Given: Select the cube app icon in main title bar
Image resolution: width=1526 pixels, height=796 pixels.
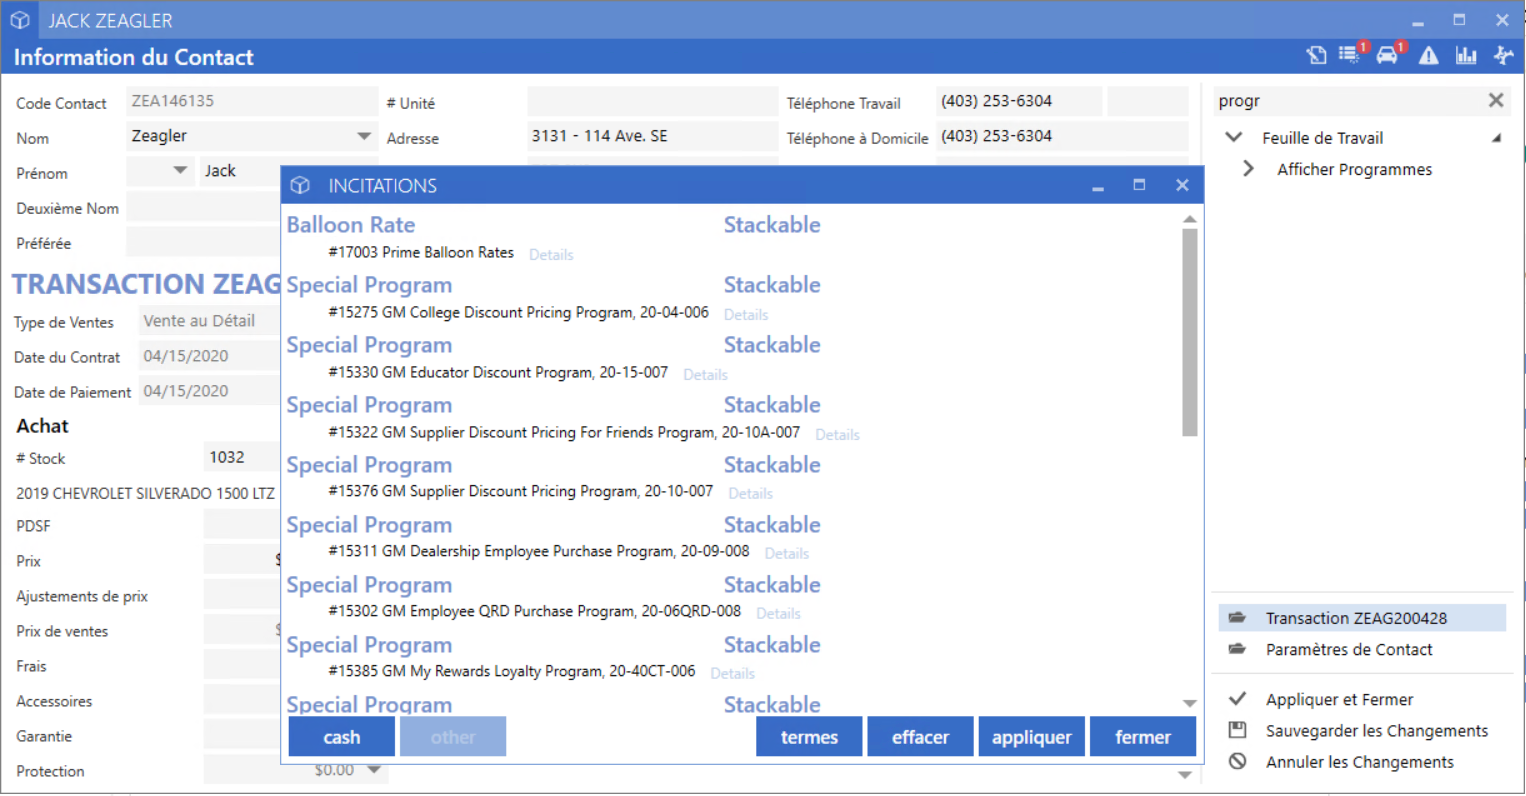Looking at the screenshot, I should coord(20,20).
